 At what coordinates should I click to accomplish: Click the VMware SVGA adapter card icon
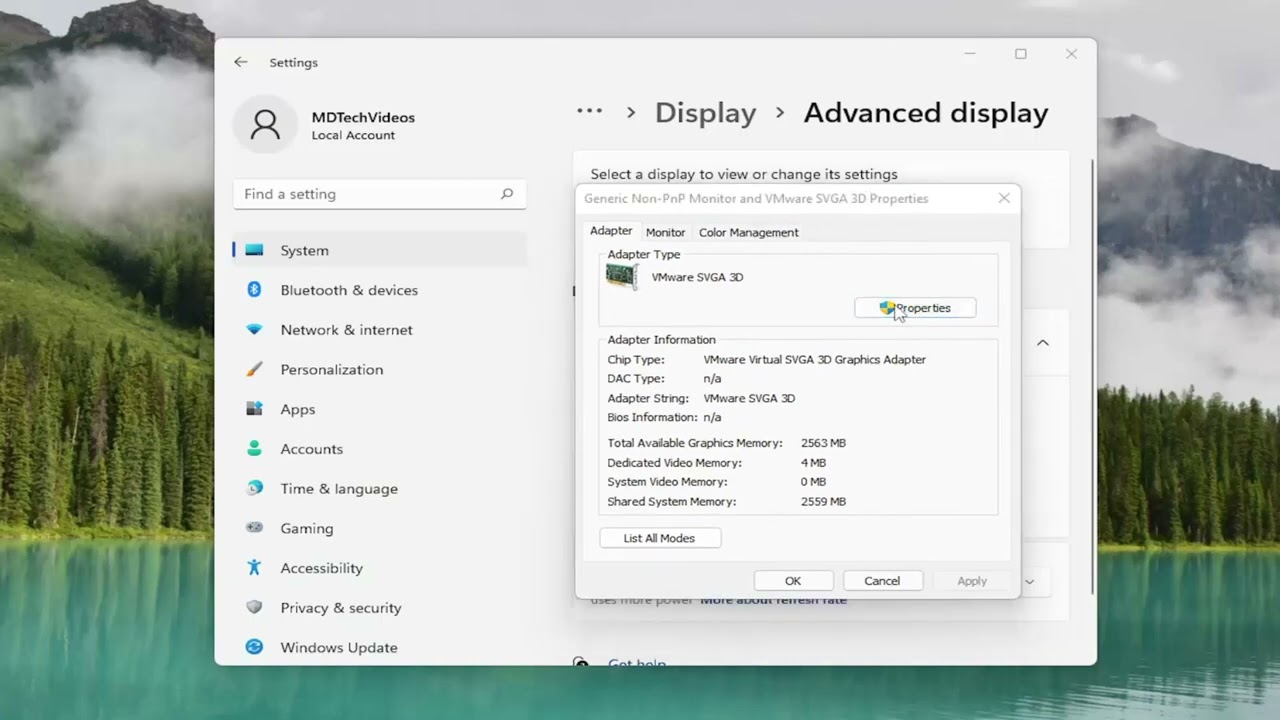622,277
